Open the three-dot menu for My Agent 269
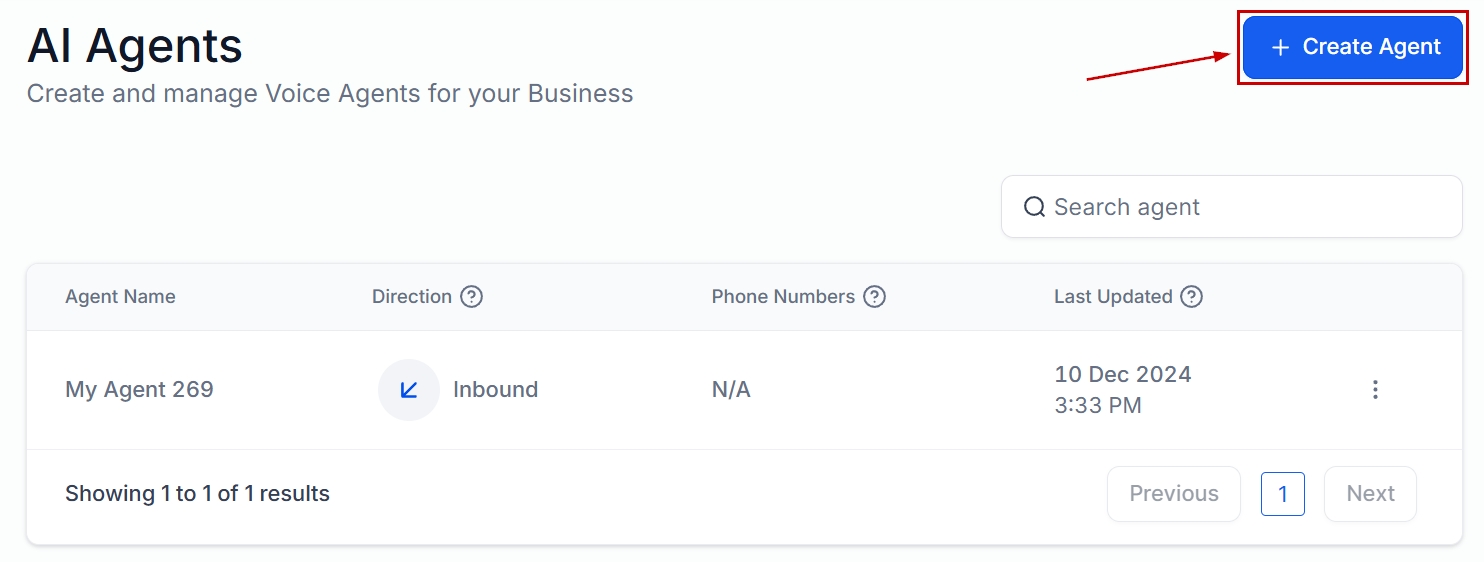1484x562 pixels. pos(1375,390)
